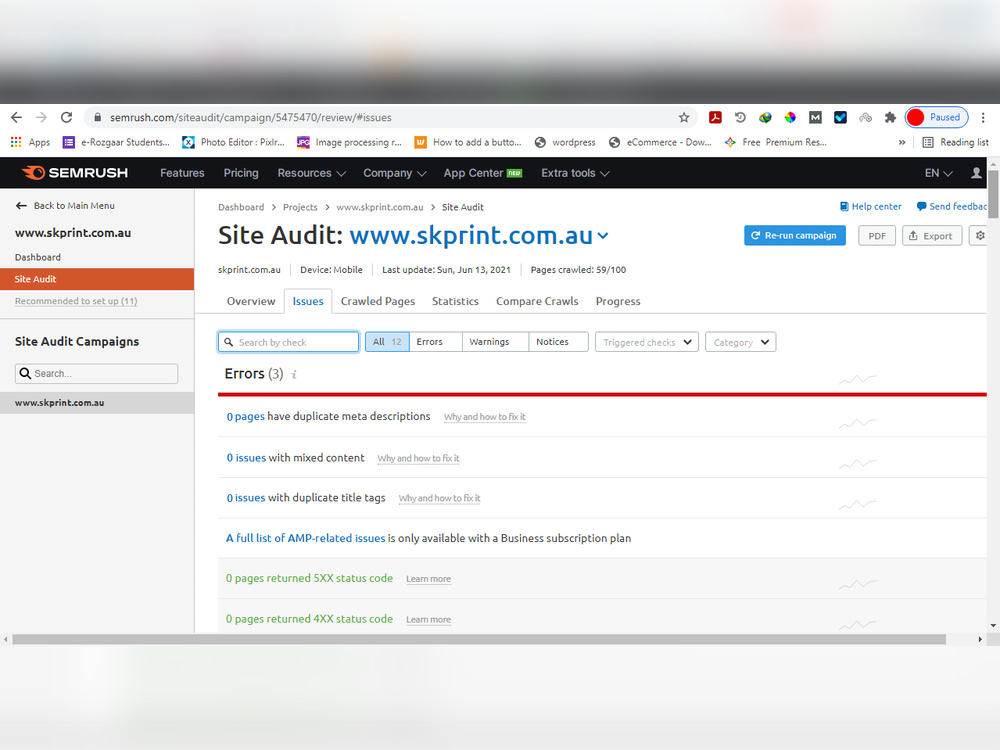Open the Apps grid shortcut
This screenshot has height=750, width=1000.
(30, 142)
